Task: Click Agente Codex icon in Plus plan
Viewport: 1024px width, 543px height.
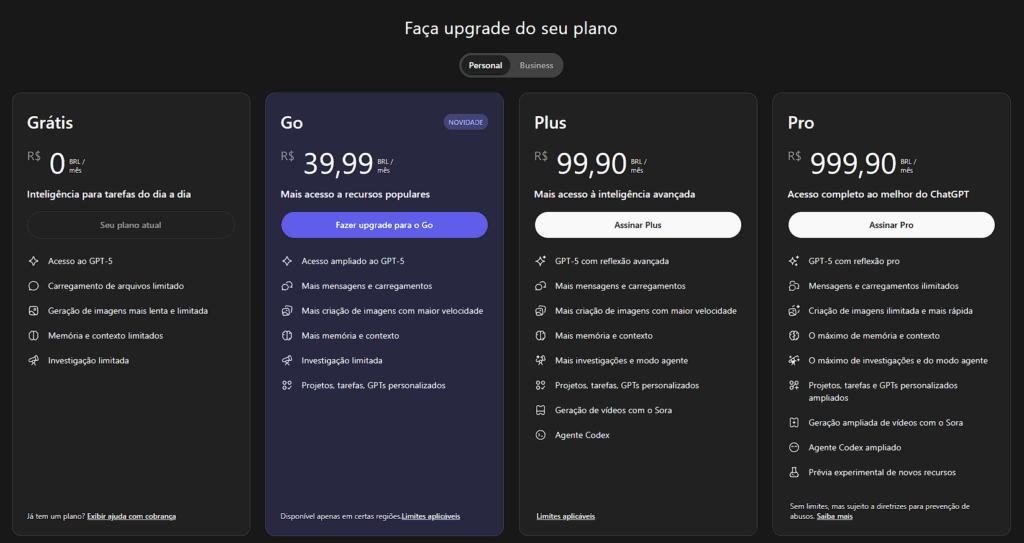Action: pos(540,435)
